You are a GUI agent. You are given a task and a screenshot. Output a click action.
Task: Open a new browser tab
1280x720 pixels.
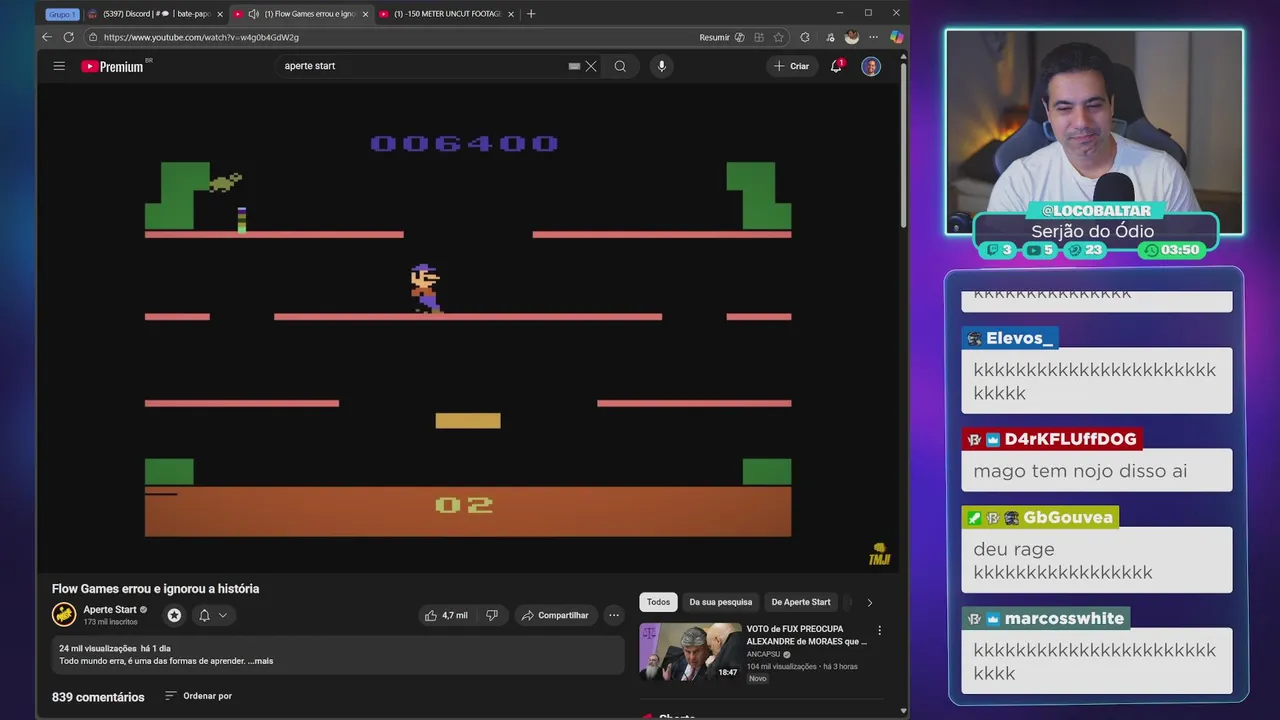point(531,14)
